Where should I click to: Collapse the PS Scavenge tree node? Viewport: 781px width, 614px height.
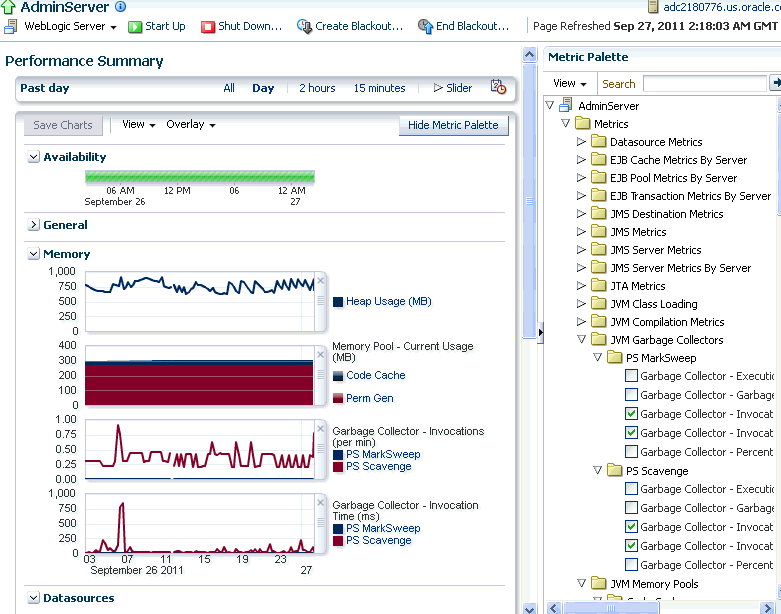point(597,470)
